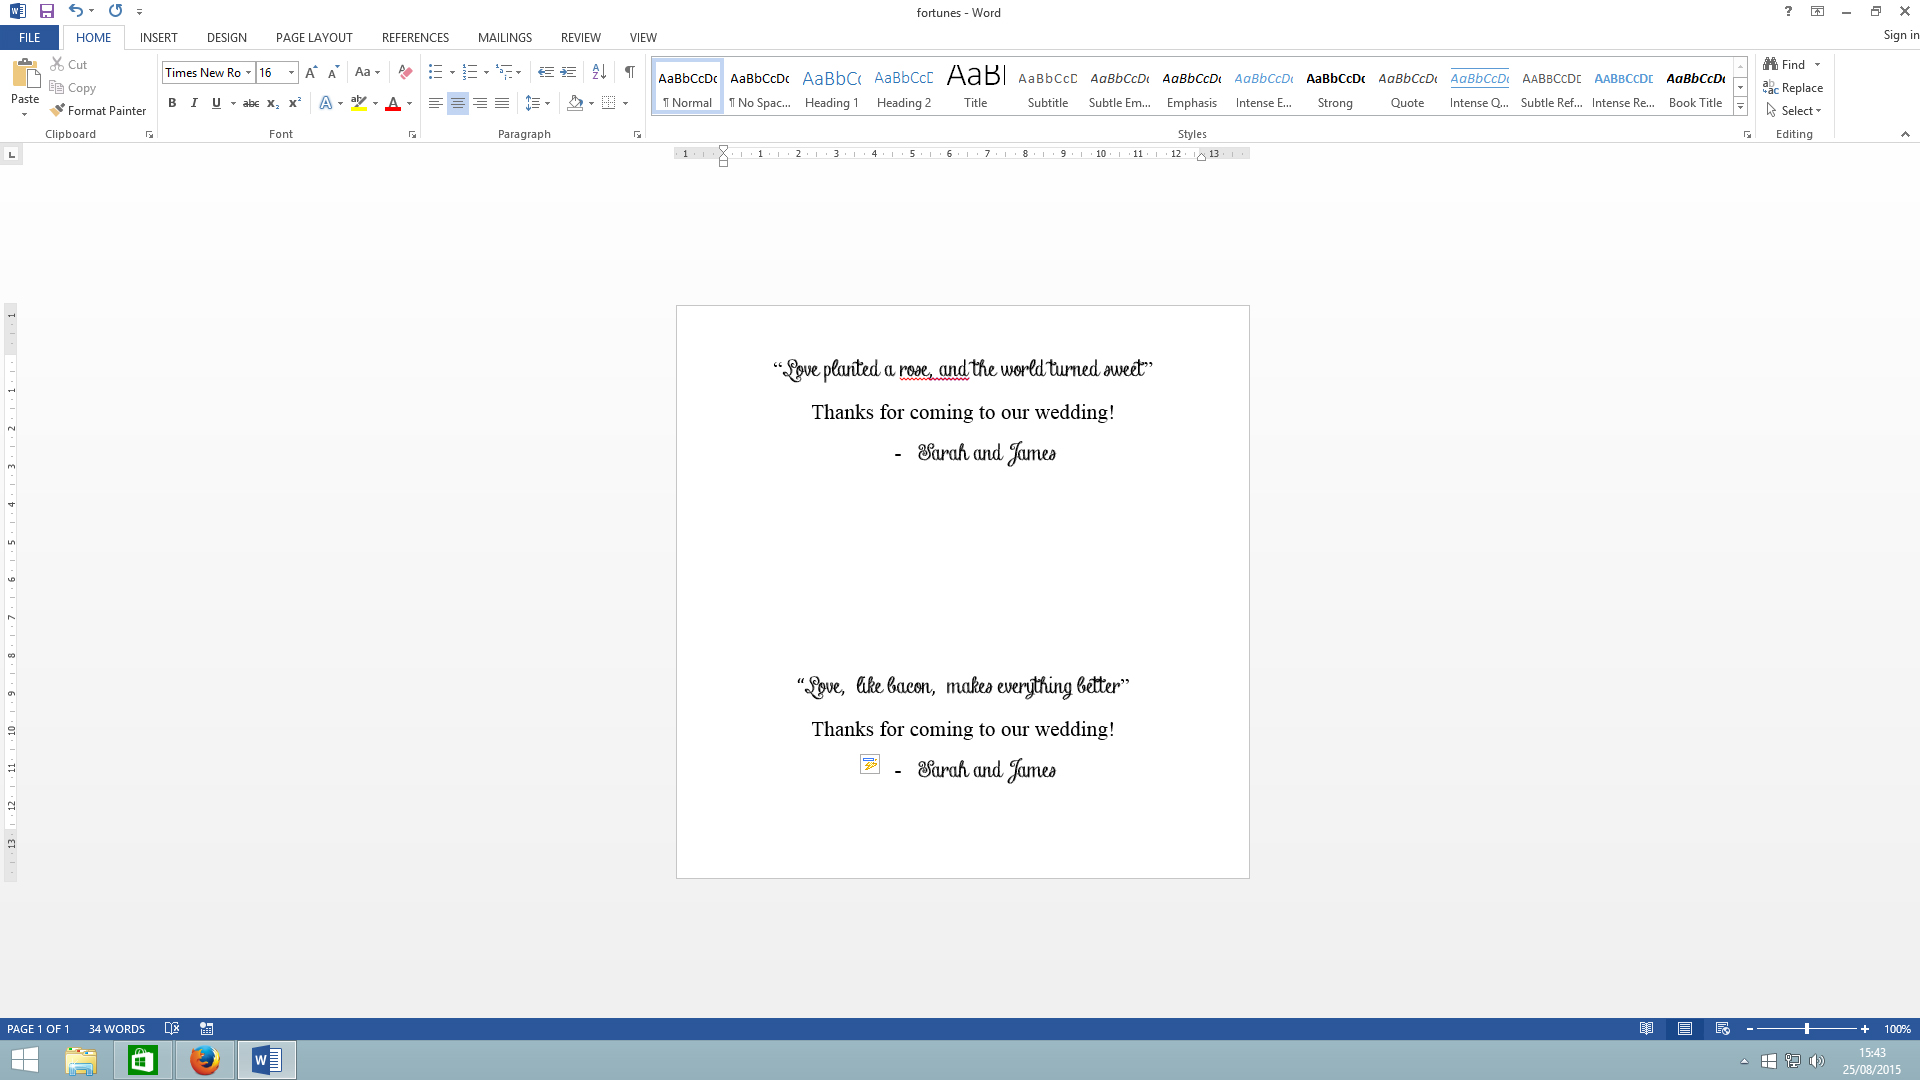Click the Cut scissors command
Viewport: 1920px width, 1080px height.
(69, 64)
